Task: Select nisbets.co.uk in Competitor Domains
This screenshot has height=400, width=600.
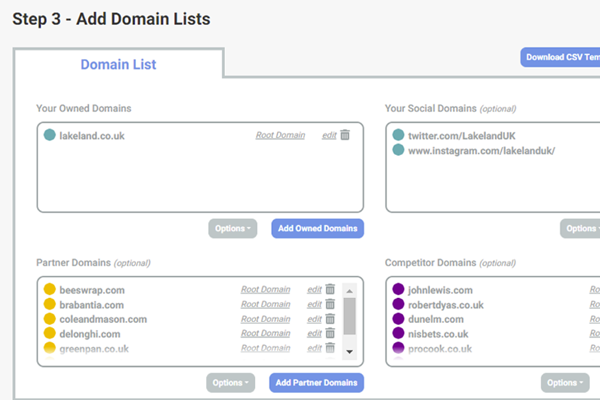Action: 438,334
